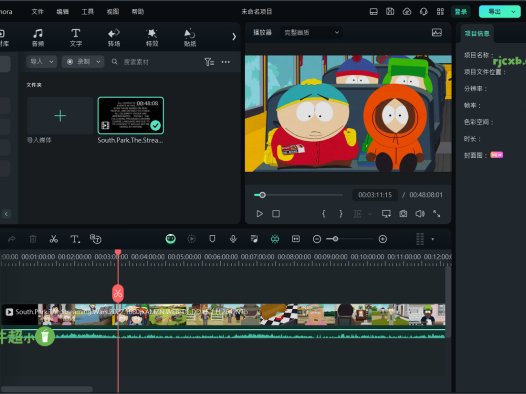Set mark in with the left brace
The width and height of the screenshot is (526, 394).
pyautogui.click(x=323, y=214)
